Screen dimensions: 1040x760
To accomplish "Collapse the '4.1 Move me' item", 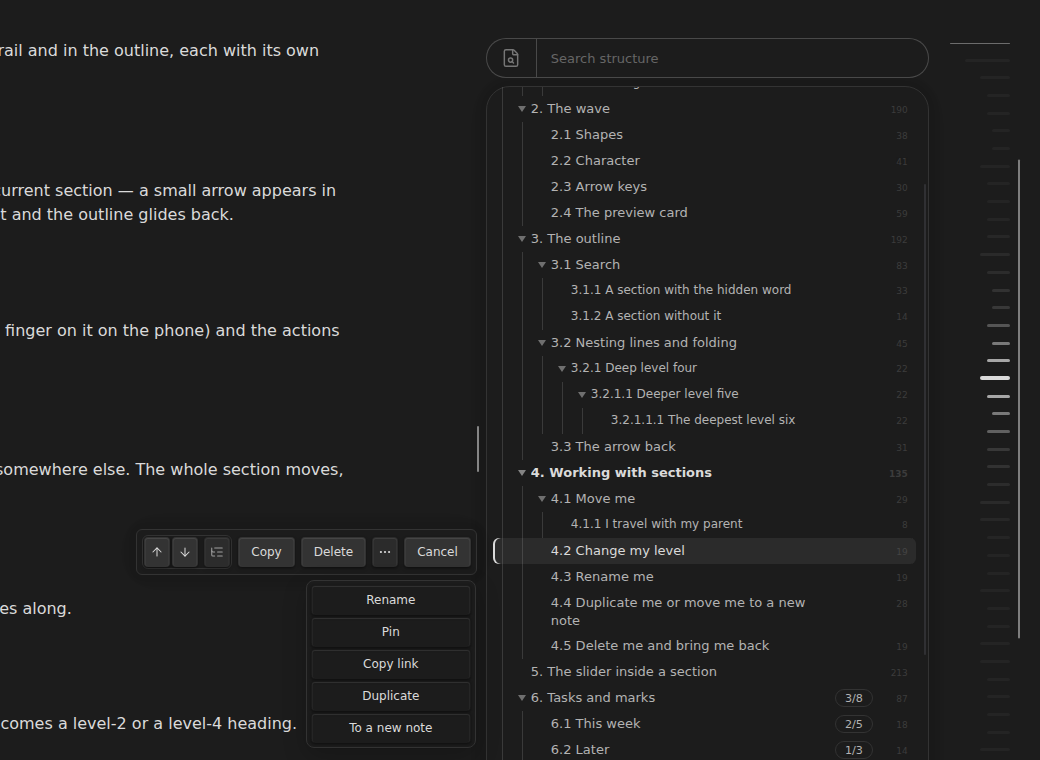I will click(x=542, y=499).
